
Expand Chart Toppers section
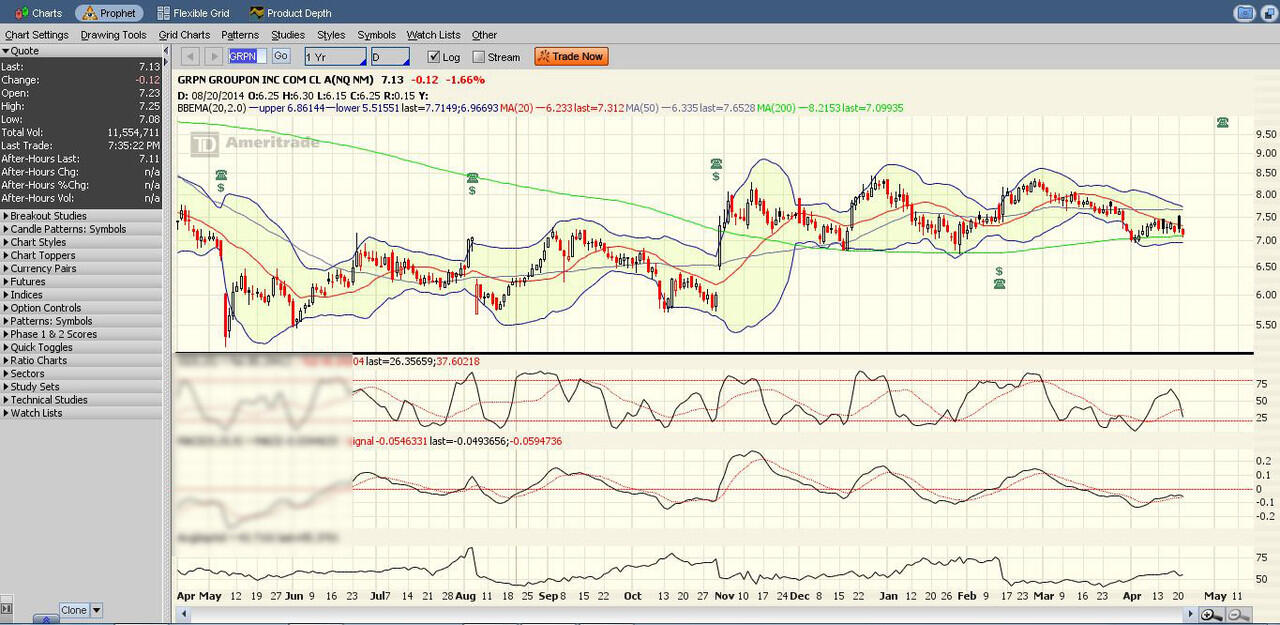point(81,255)
